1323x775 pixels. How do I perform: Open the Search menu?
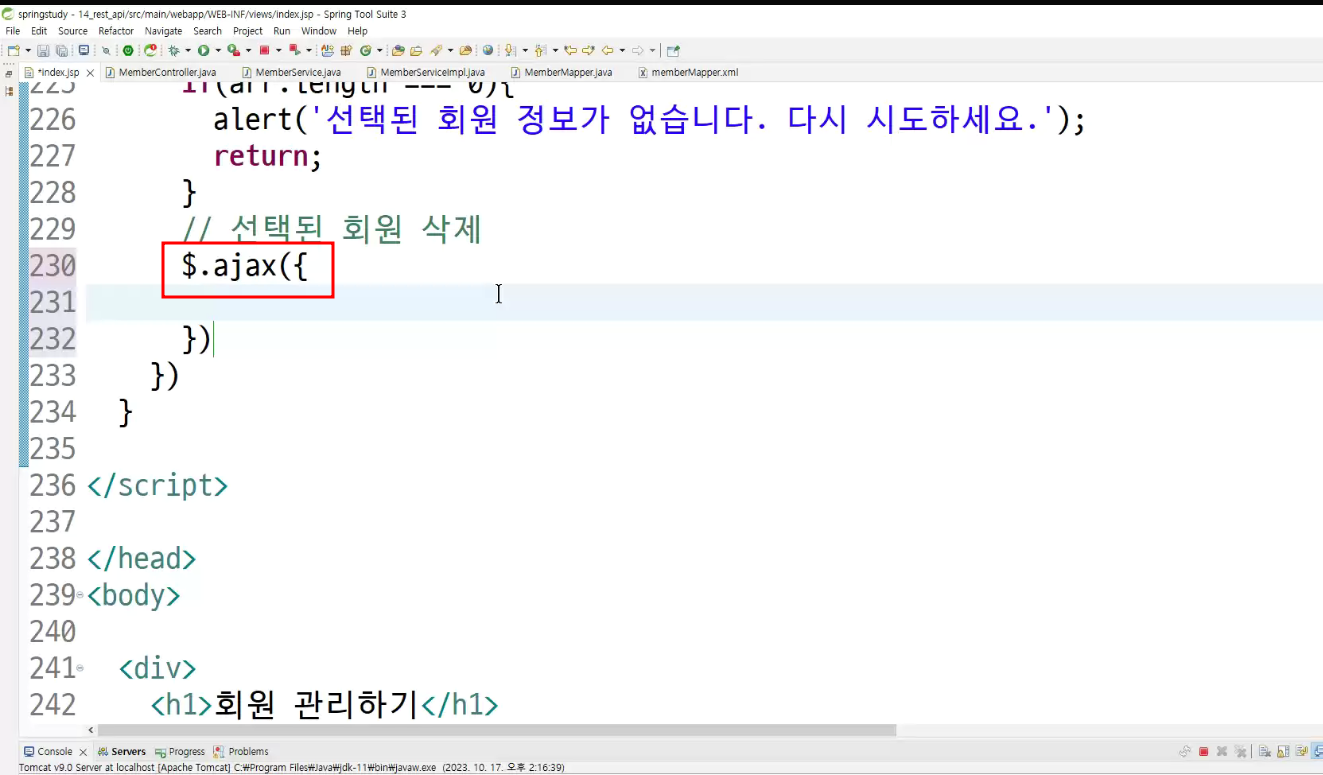[x=208, y=31]
